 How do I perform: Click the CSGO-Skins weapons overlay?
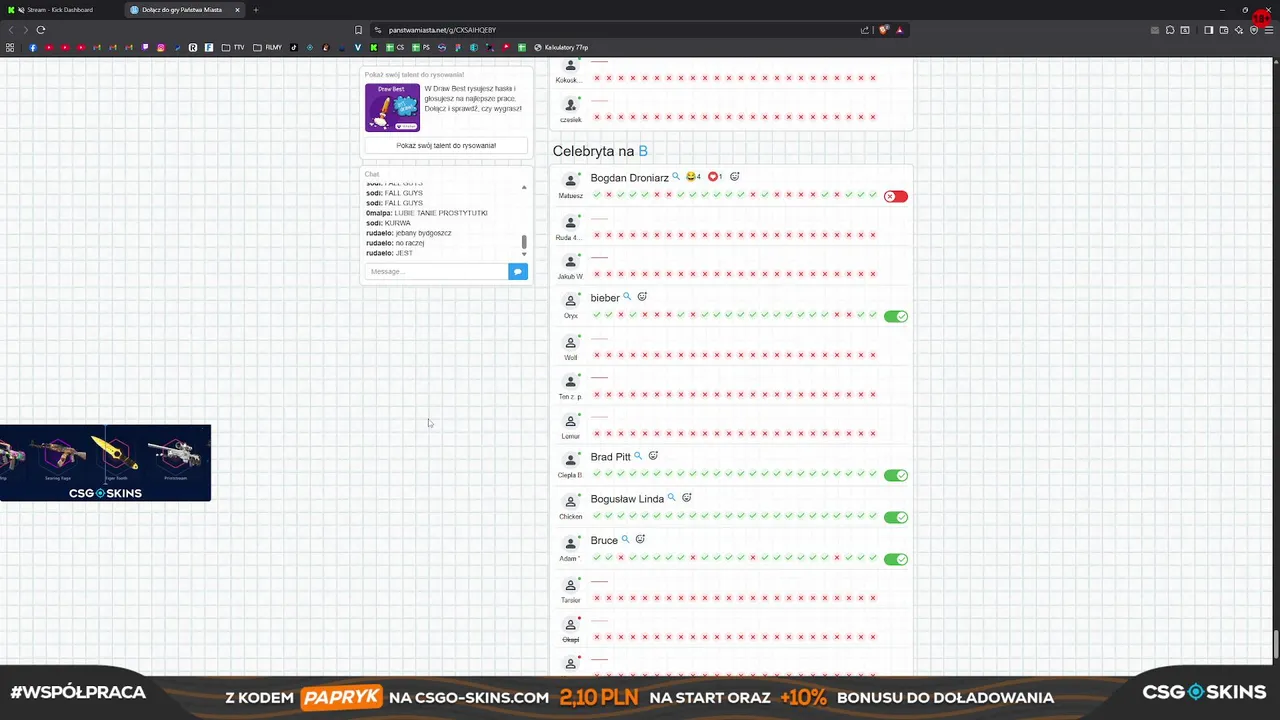[x=105, y=463]
